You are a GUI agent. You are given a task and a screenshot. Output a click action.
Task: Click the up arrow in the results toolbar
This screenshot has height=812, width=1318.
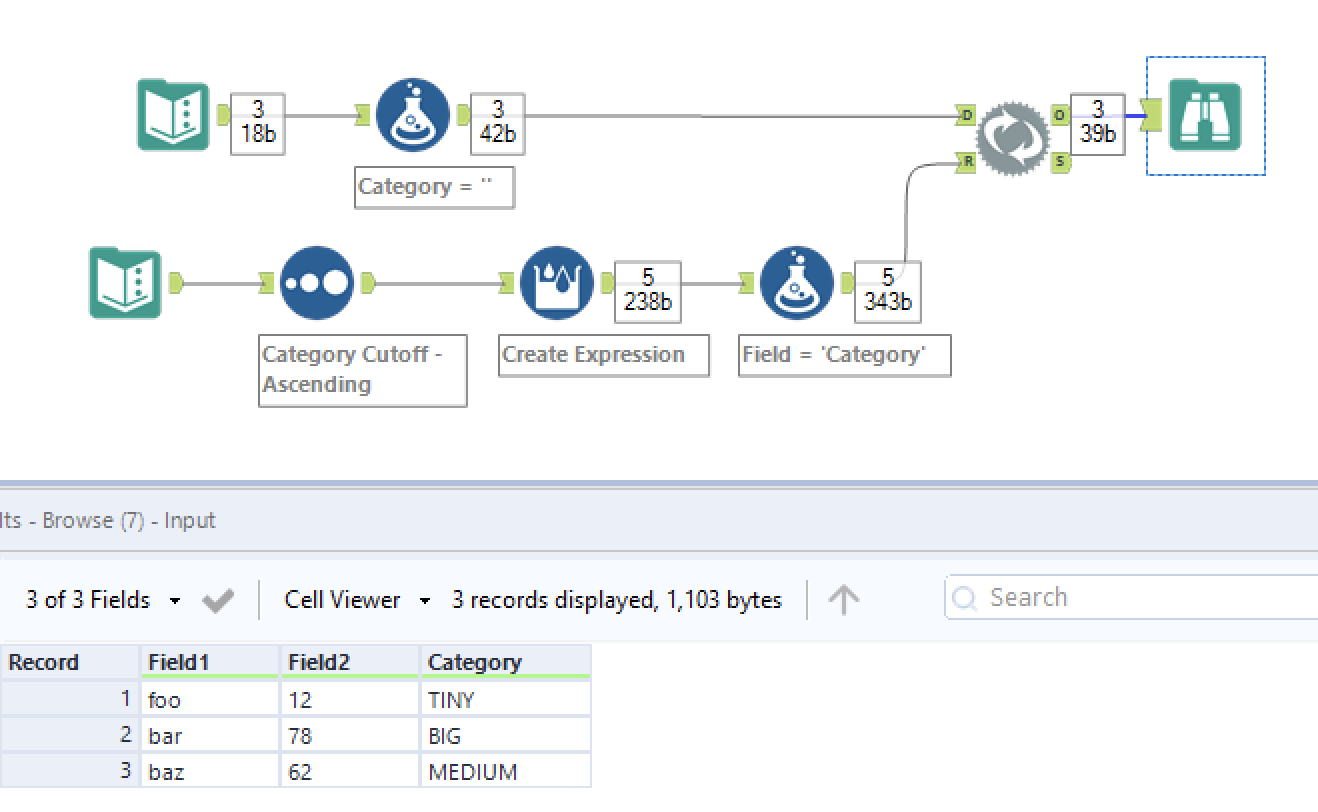(x=844, y=598)
